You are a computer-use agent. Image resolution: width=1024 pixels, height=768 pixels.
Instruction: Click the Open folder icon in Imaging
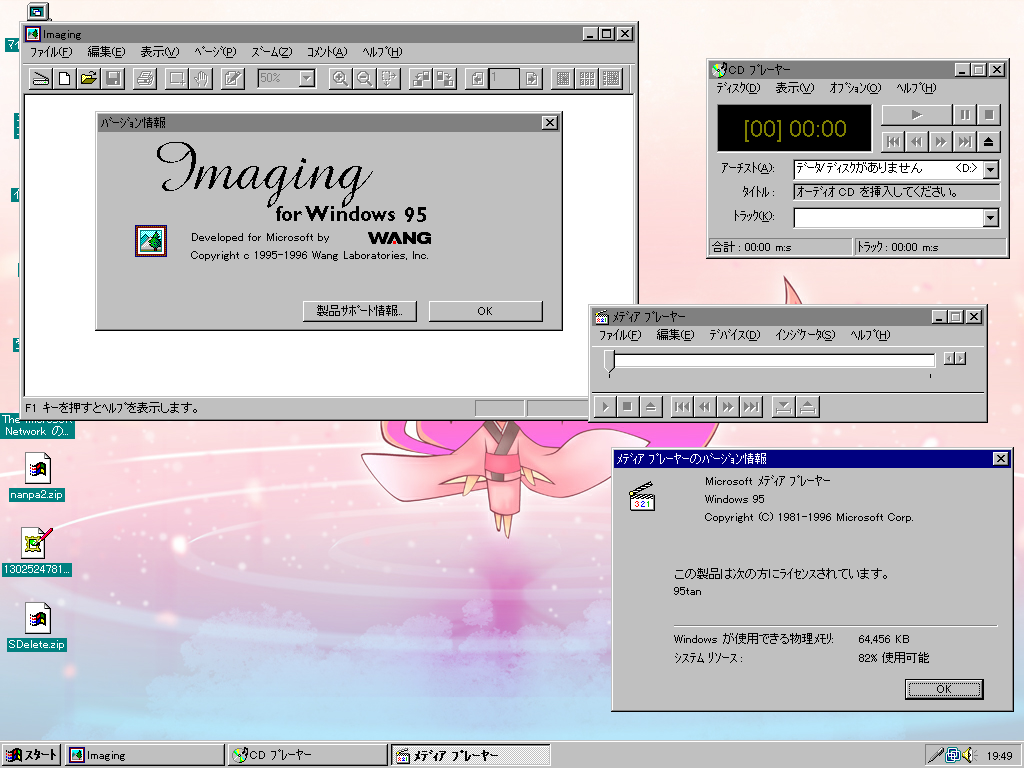point(89,79)
